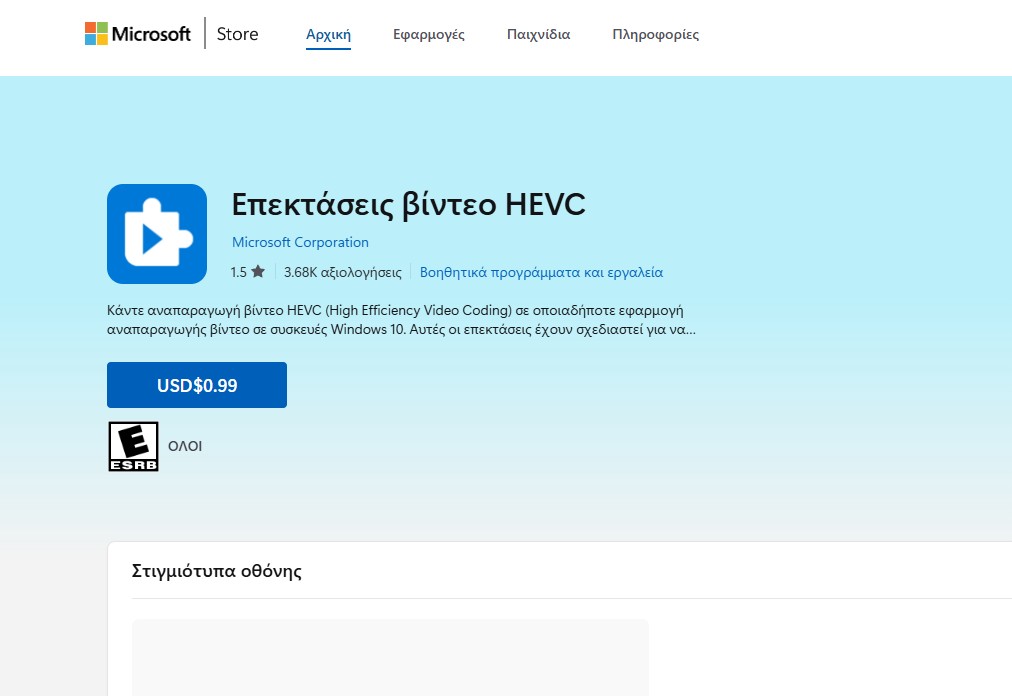Open the Store home link
Screen dimensions: 1012x696
tap(238, 34)
